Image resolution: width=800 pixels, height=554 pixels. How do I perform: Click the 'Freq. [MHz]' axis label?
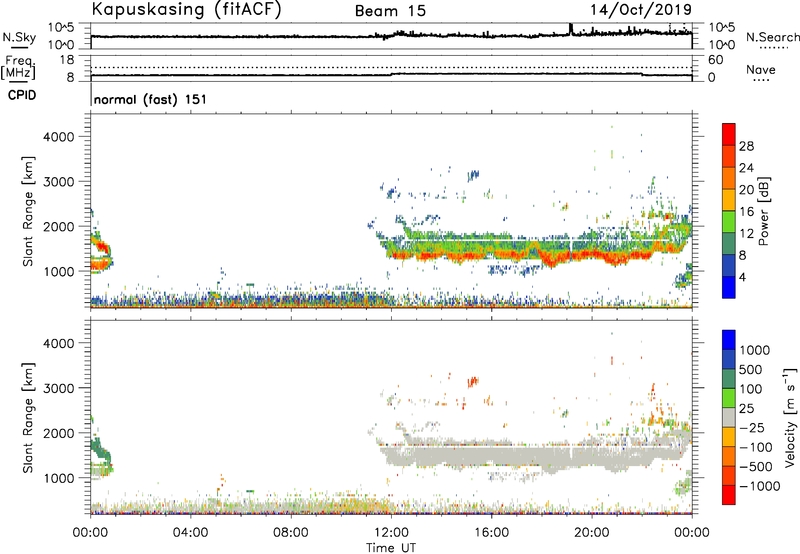(x=18, y=67)
